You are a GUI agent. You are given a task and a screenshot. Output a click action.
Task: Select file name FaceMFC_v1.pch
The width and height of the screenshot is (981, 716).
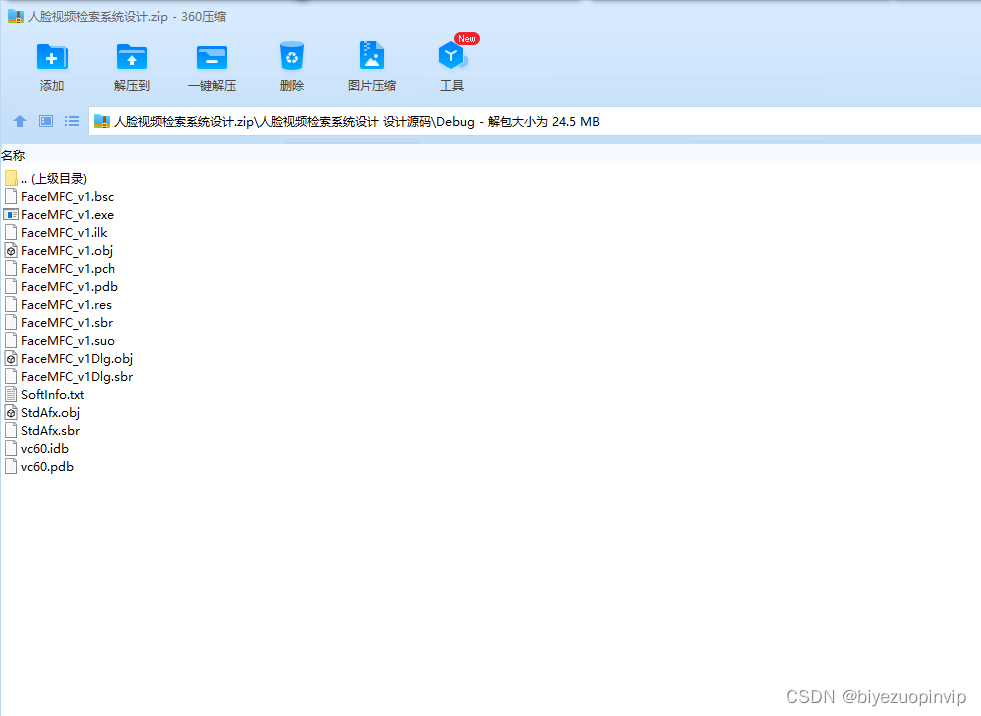tap(68, 269)
